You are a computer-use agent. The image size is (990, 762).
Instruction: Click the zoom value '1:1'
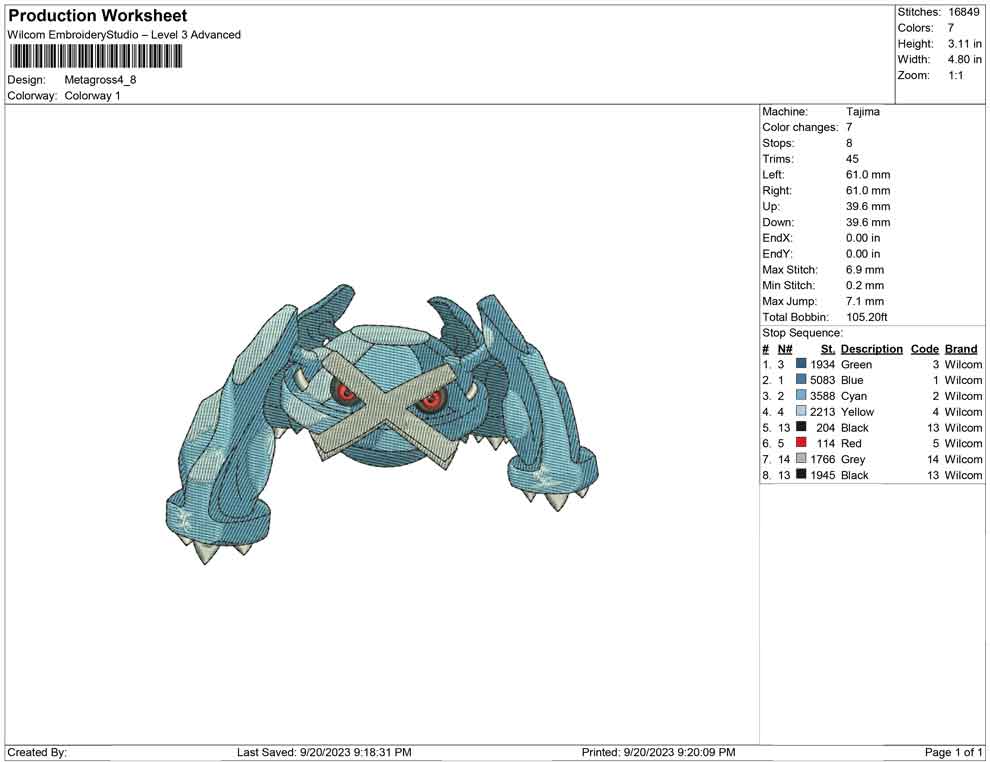coord(956,75)
